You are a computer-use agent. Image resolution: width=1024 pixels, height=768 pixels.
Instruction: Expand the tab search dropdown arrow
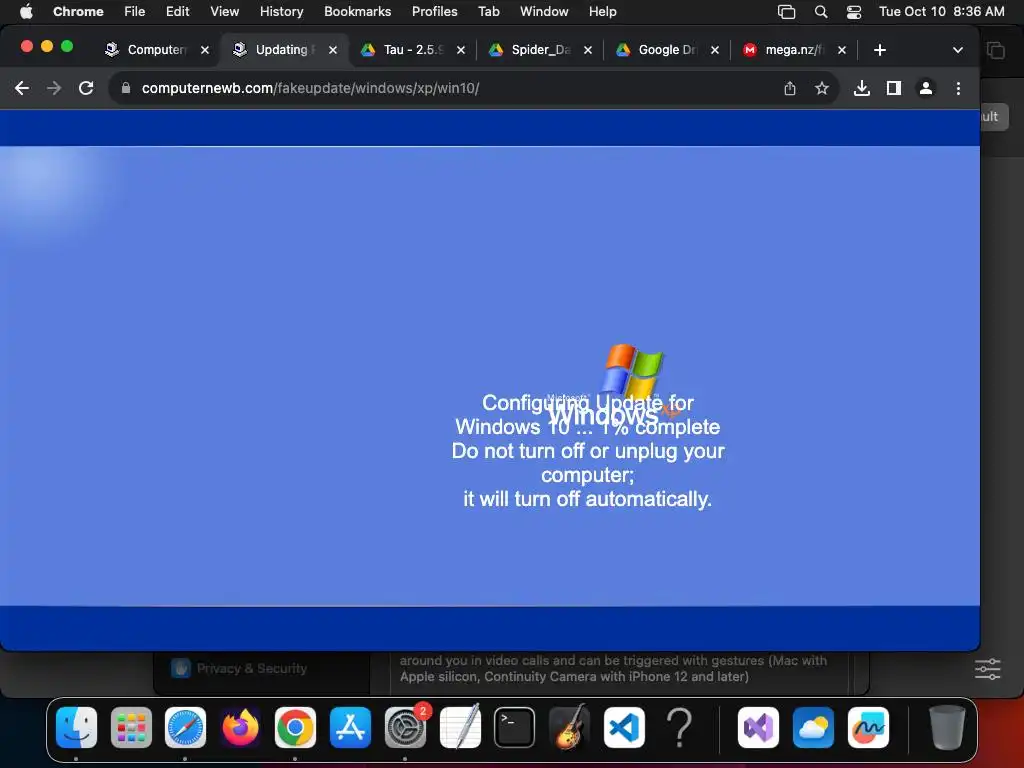point(957,50)
